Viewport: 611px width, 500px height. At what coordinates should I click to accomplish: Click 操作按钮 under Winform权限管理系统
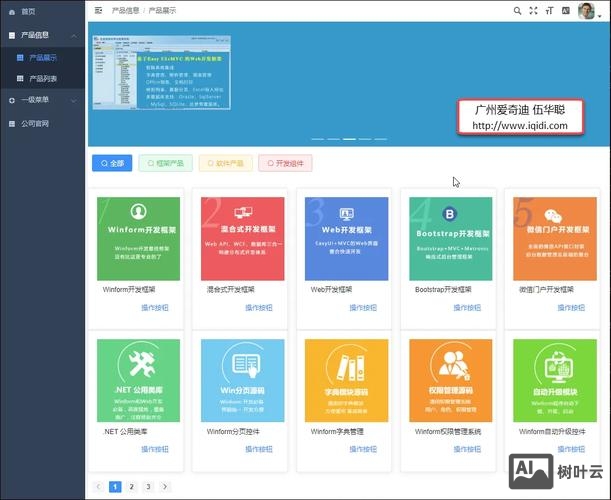[x=467, y=449]
